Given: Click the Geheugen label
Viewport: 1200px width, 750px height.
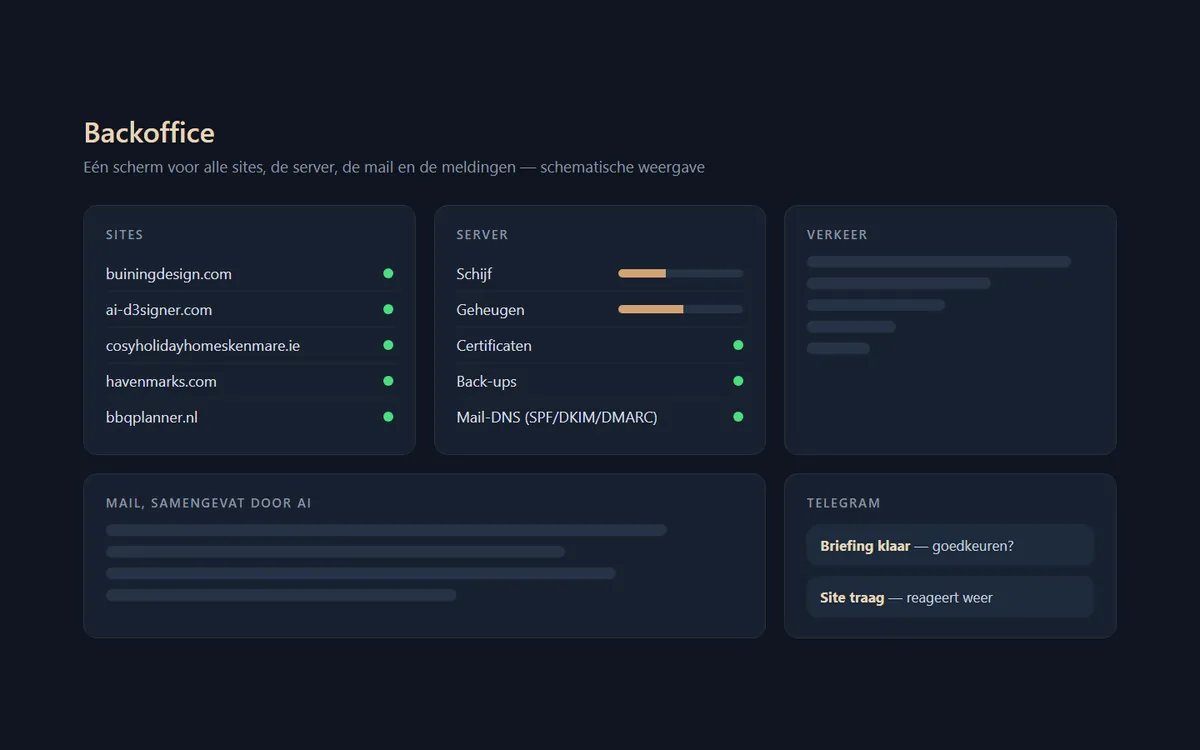Looking at the screenshot, I should click(490, 310).
